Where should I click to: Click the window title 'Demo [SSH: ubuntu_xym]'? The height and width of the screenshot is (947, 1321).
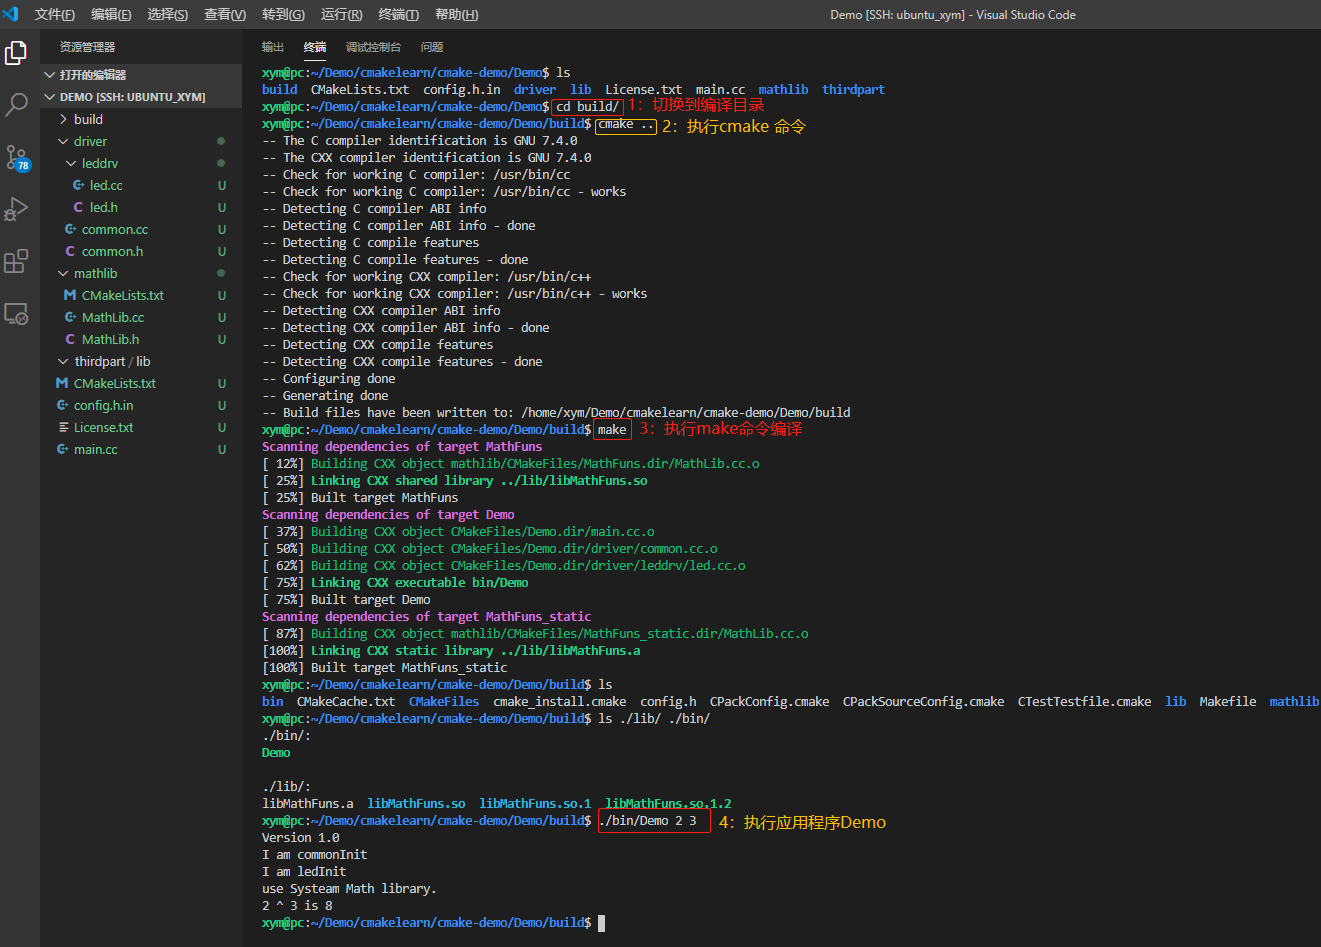(x=898, y=14)
